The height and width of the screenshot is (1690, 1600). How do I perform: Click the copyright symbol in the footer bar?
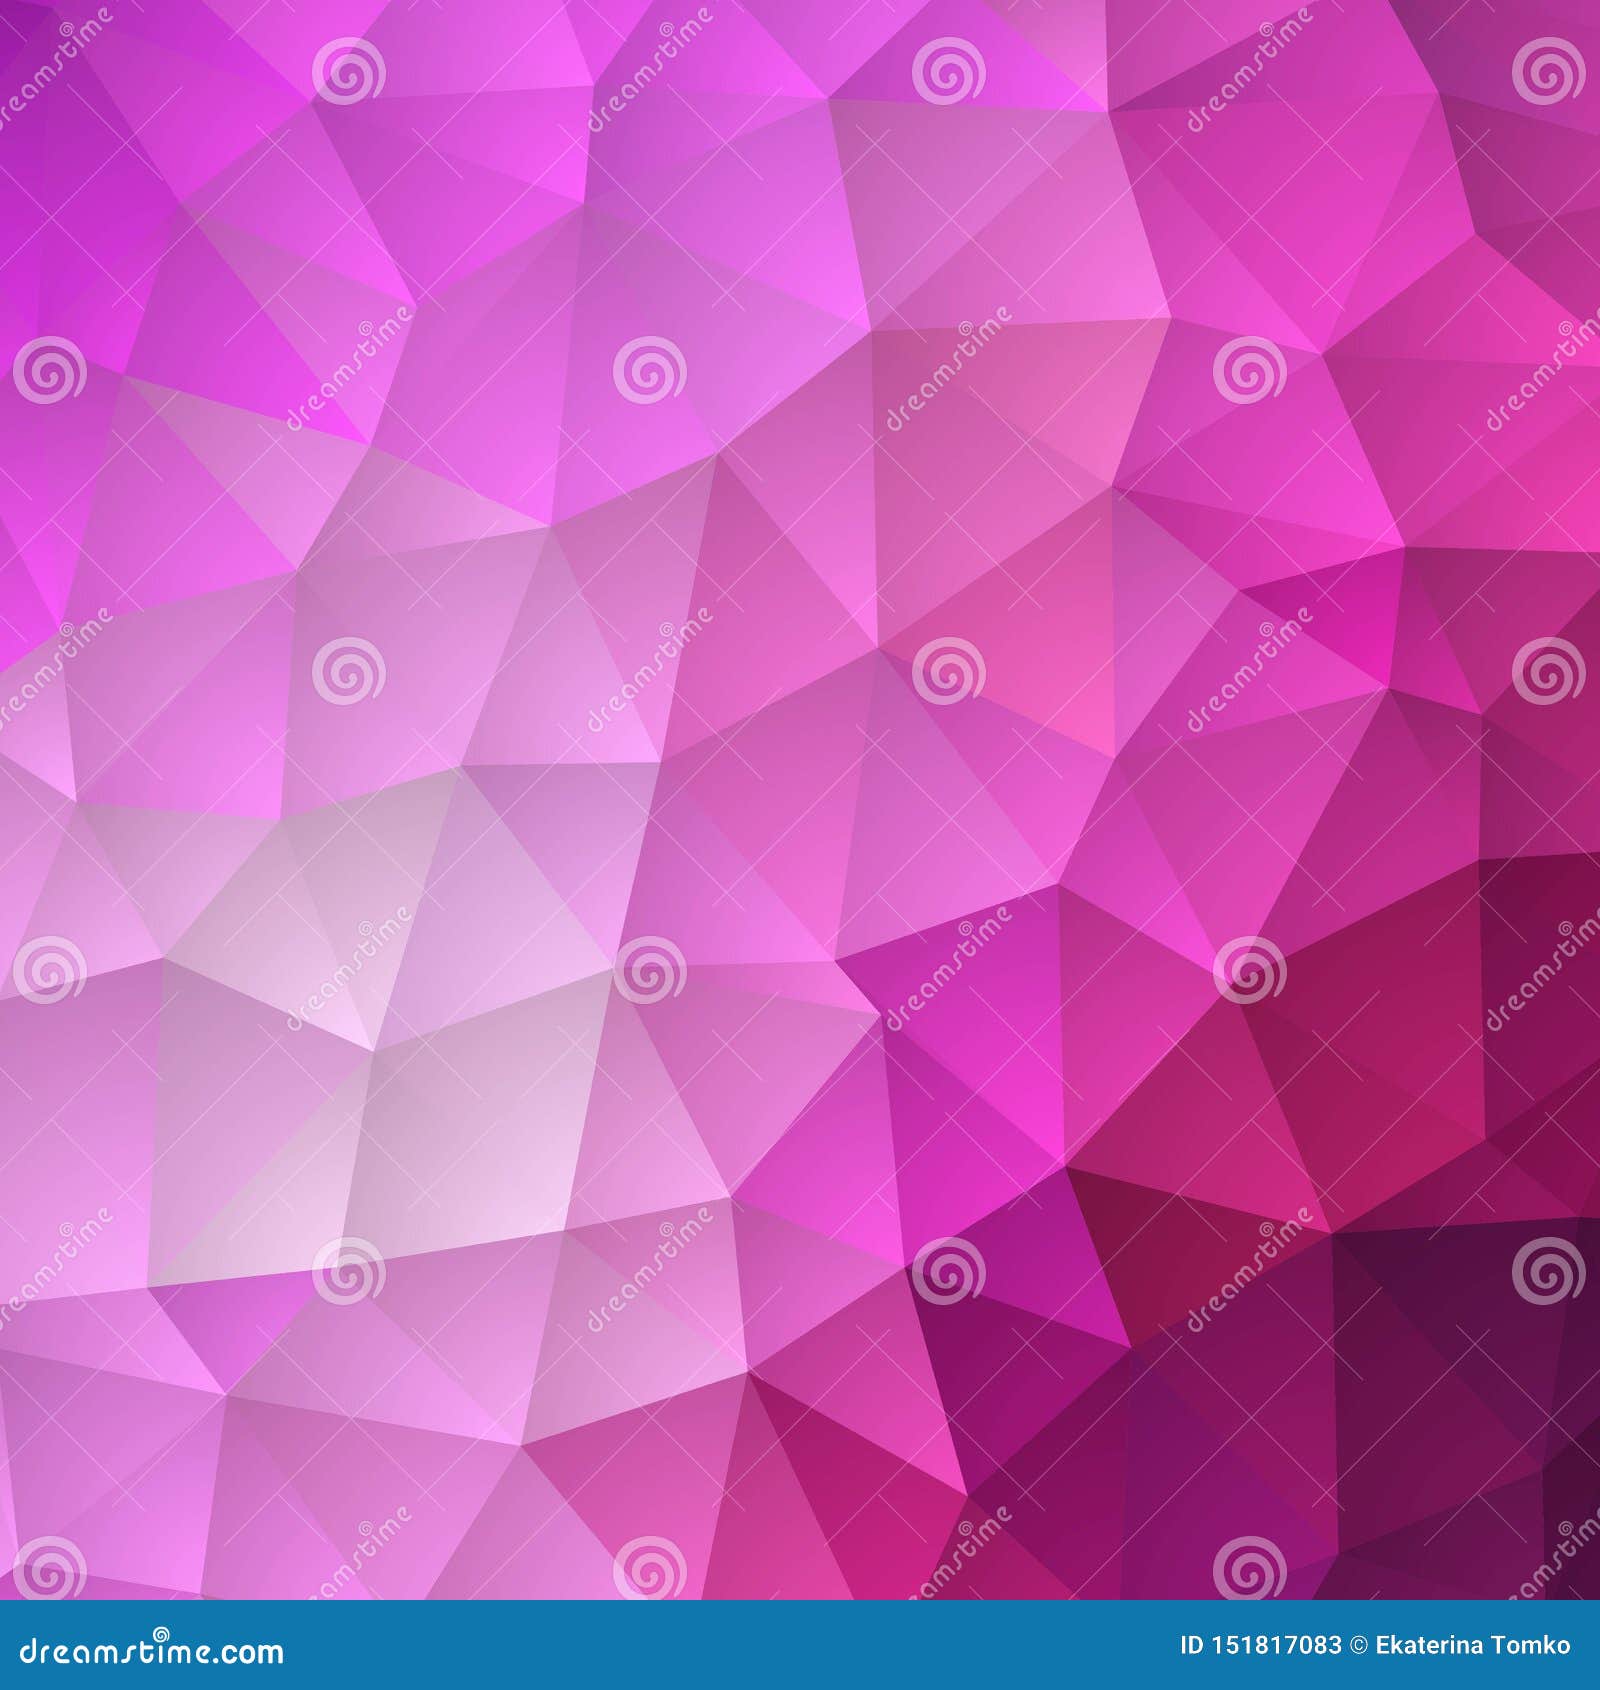(1359, 1643)
